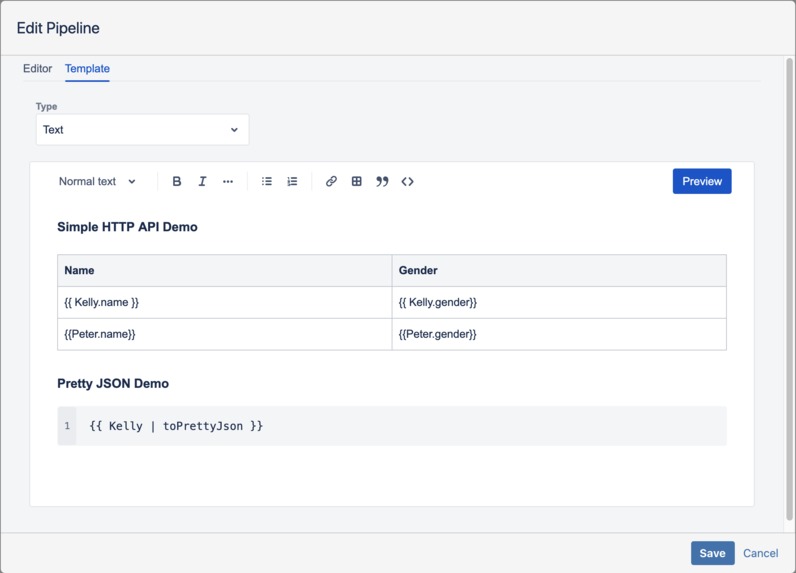Click the Simple HTTP API Demo heading
Image resolution: width=796 pixels, height=573 pixels.
pos(127,227)
